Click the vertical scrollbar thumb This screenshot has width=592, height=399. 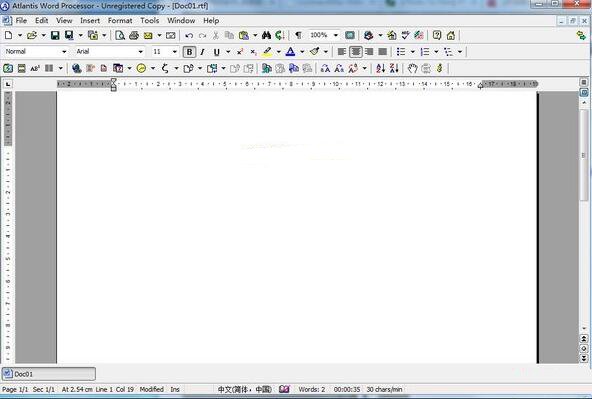(x=584, y=156)
